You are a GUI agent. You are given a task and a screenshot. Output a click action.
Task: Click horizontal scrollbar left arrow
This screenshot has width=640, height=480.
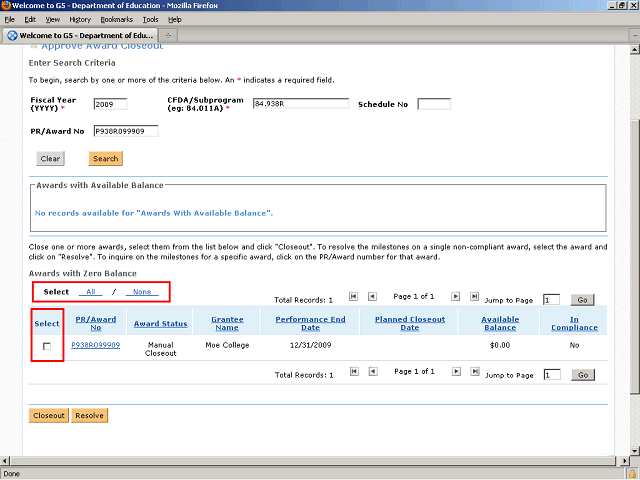pyautogui.click(x=5, y=461)
